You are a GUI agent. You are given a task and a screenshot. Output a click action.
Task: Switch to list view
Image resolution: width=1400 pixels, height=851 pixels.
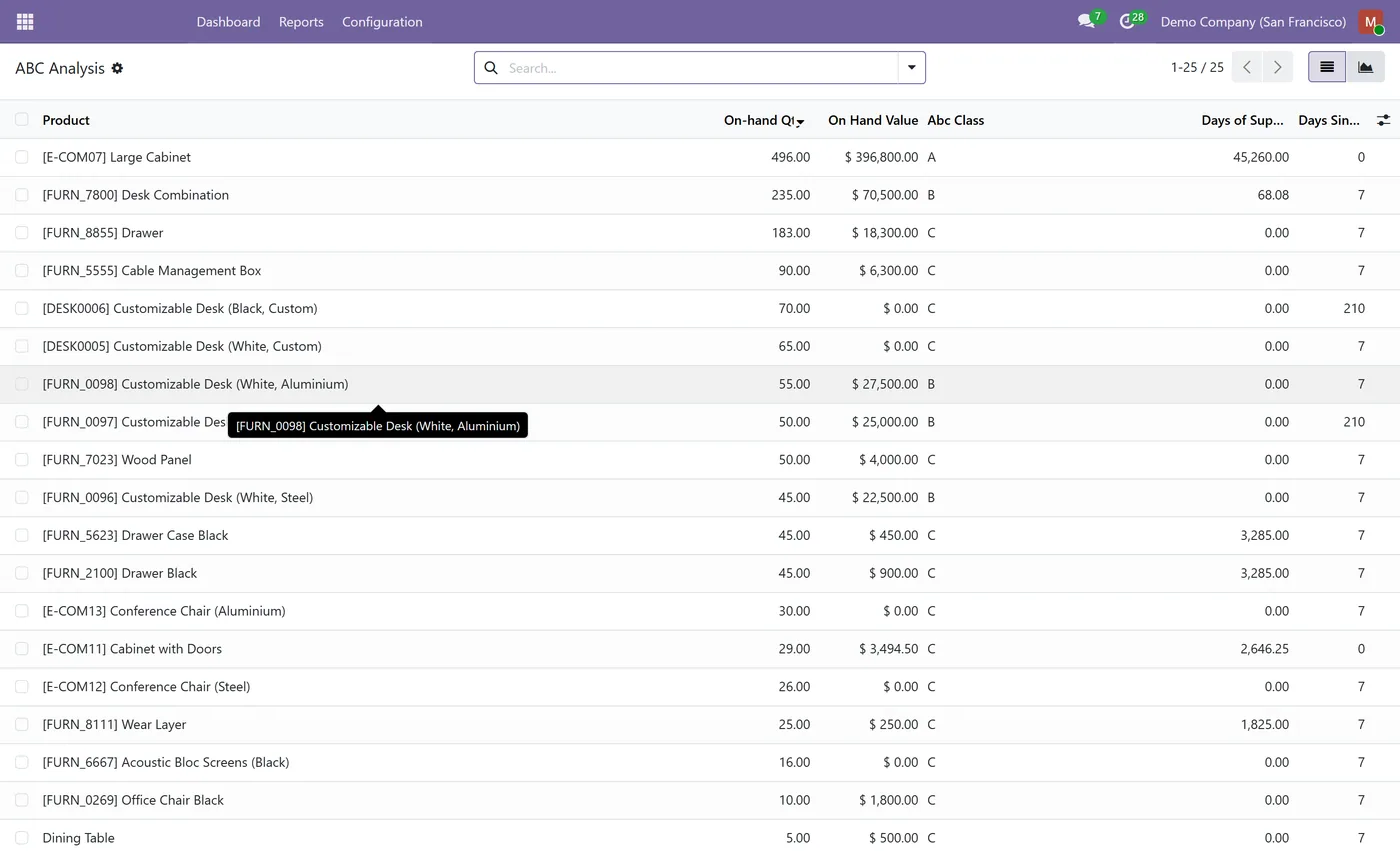[x=1327, y=67]
